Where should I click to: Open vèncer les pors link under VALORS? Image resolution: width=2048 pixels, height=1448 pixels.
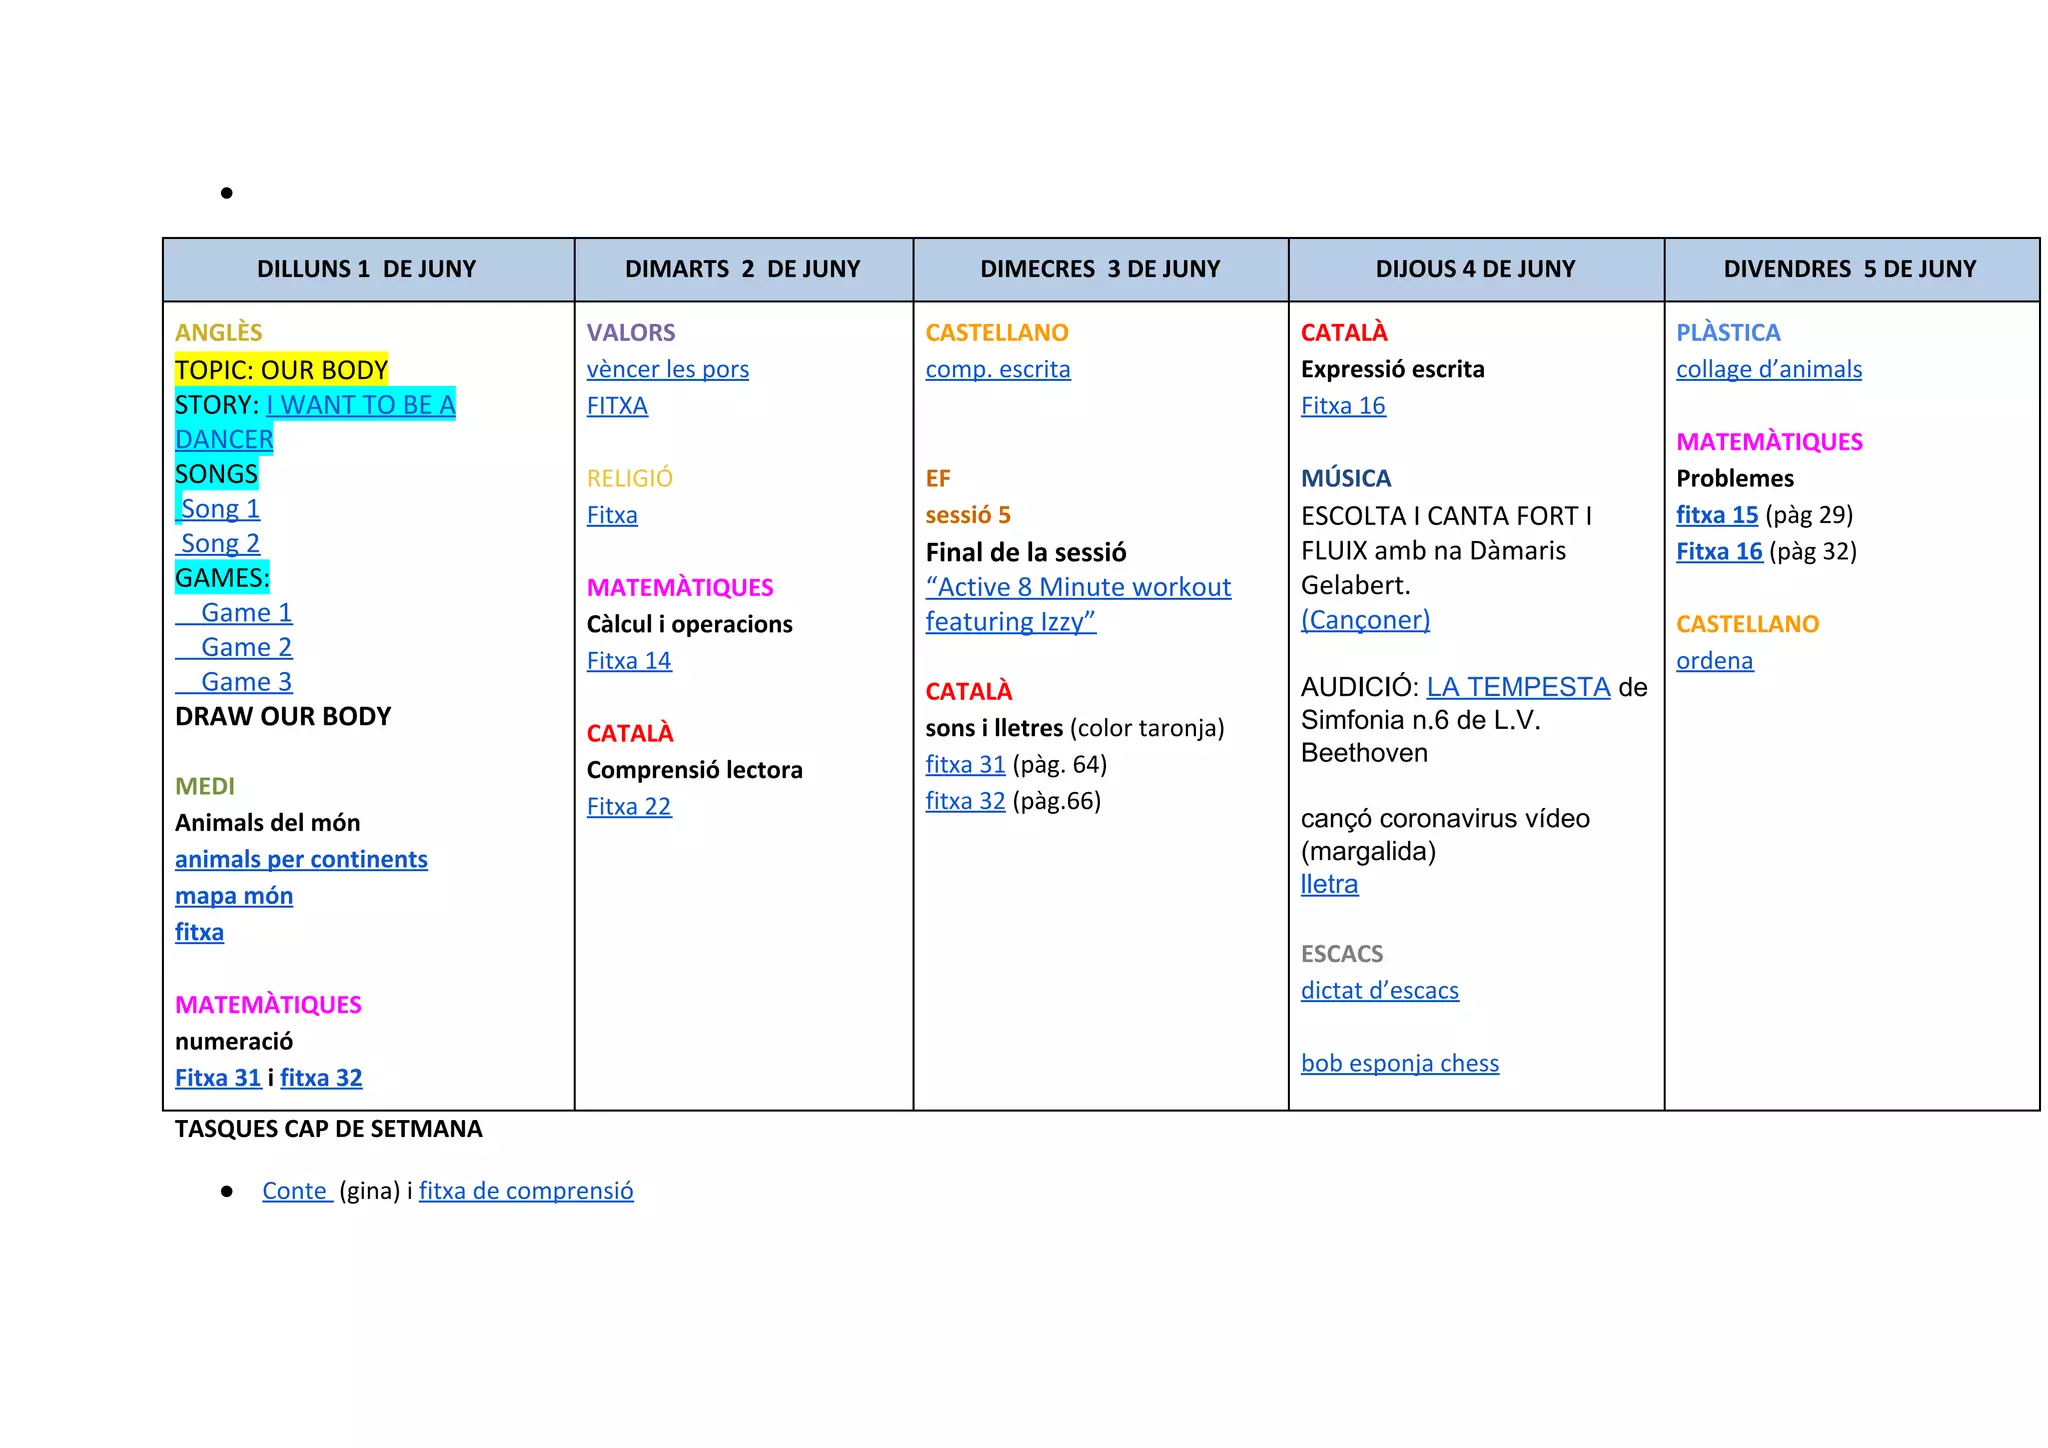click(x=667, y=370)
